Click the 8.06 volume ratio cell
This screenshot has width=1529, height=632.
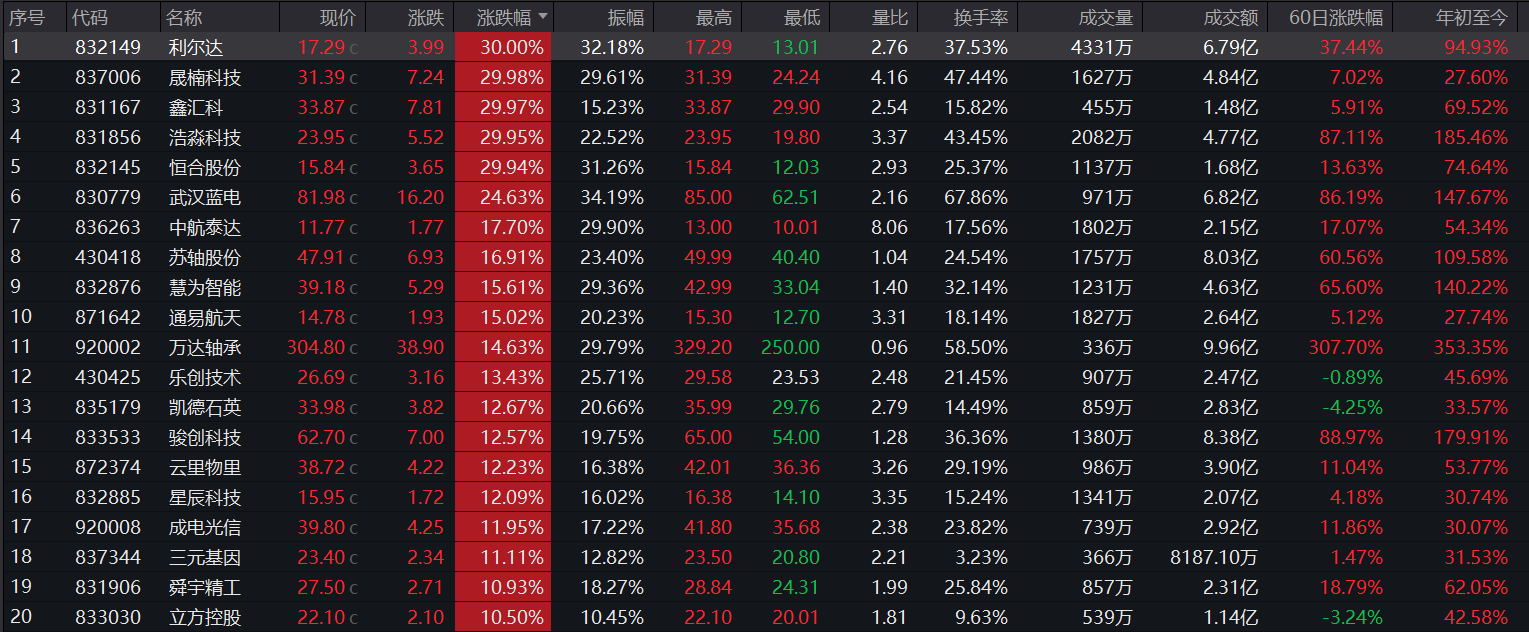click(x=889, y=227)
